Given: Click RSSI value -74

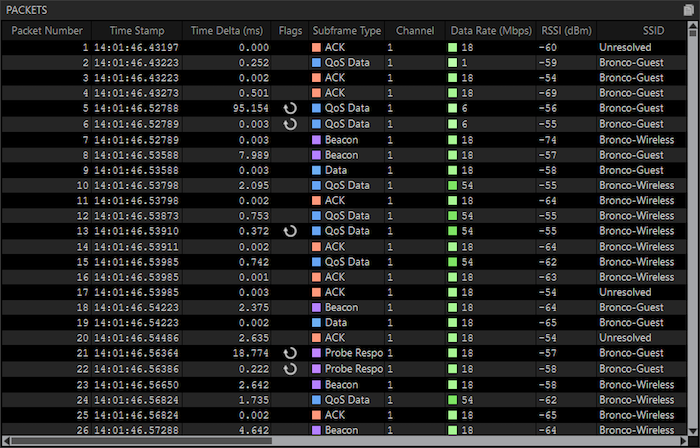Looking at the screenshot, I should pos(548,140).
